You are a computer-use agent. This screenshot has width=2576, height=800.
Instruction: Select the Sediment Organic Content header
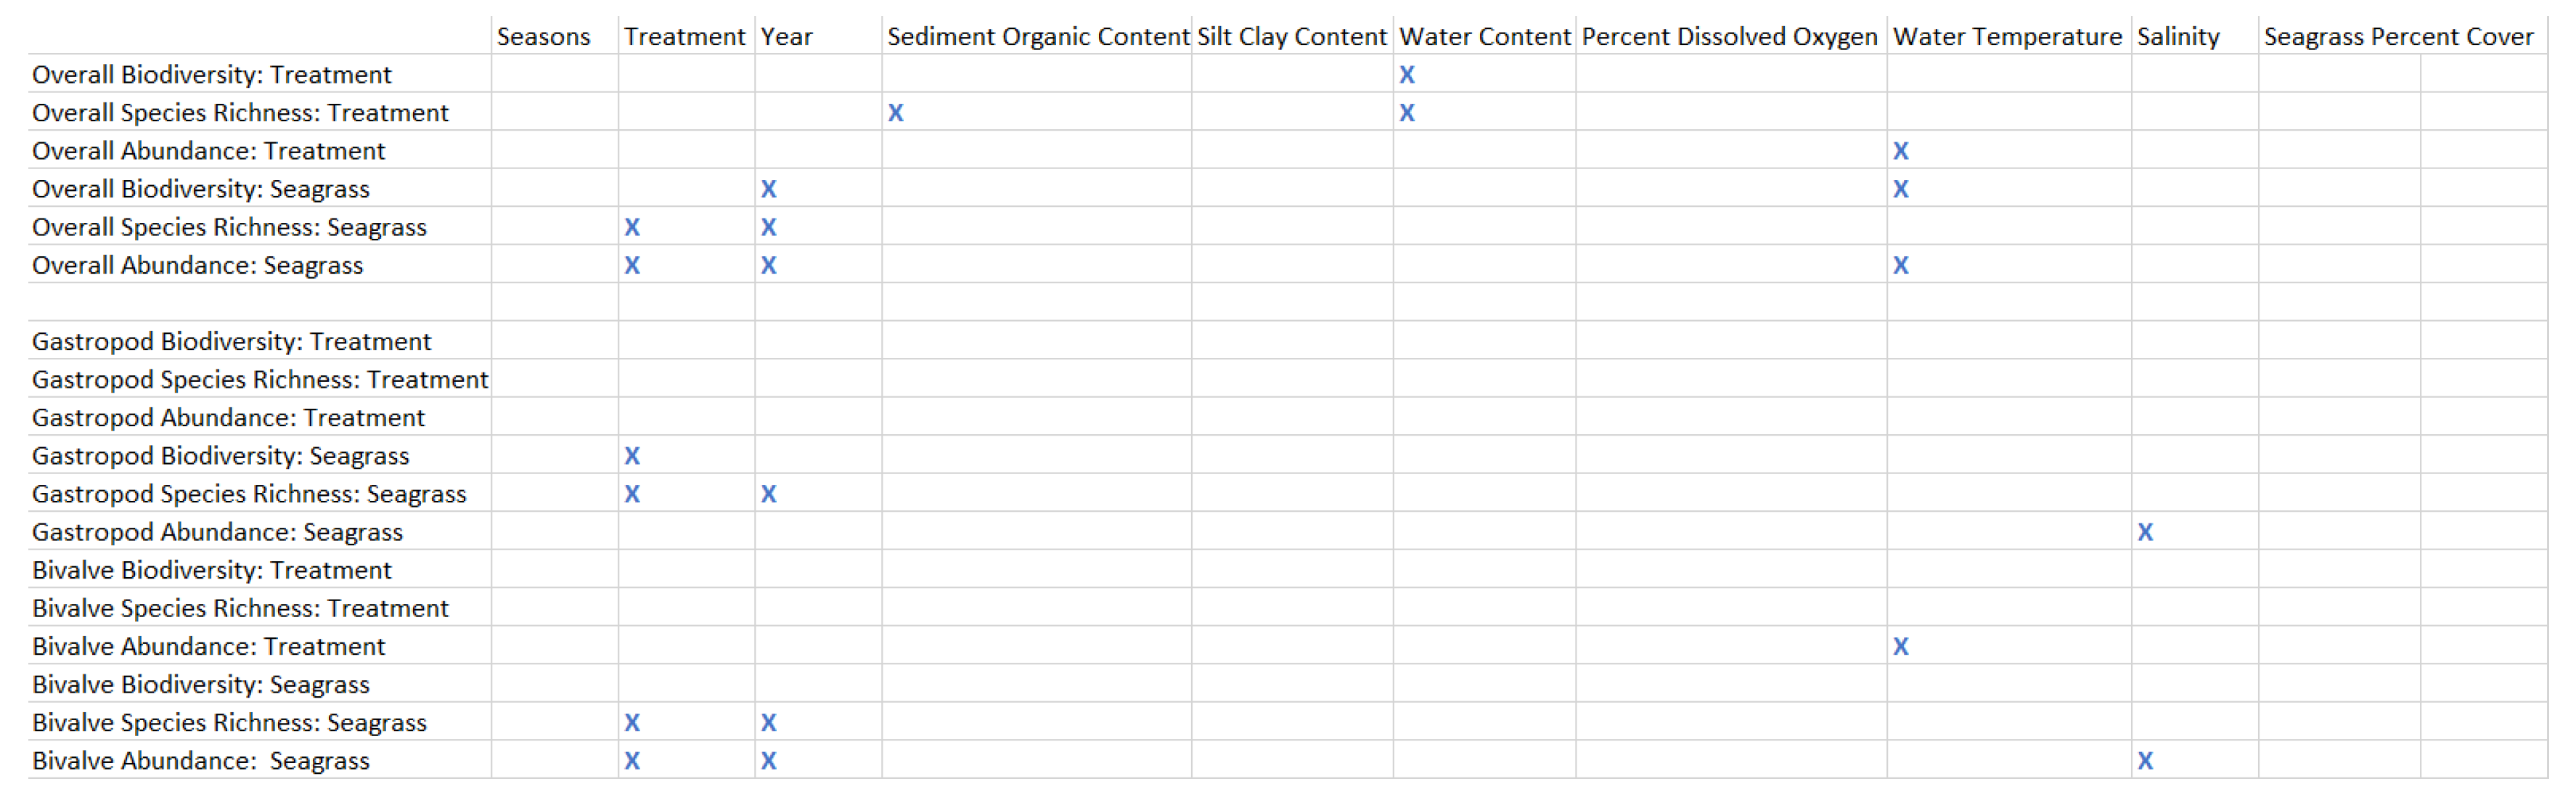(1037, 37)
